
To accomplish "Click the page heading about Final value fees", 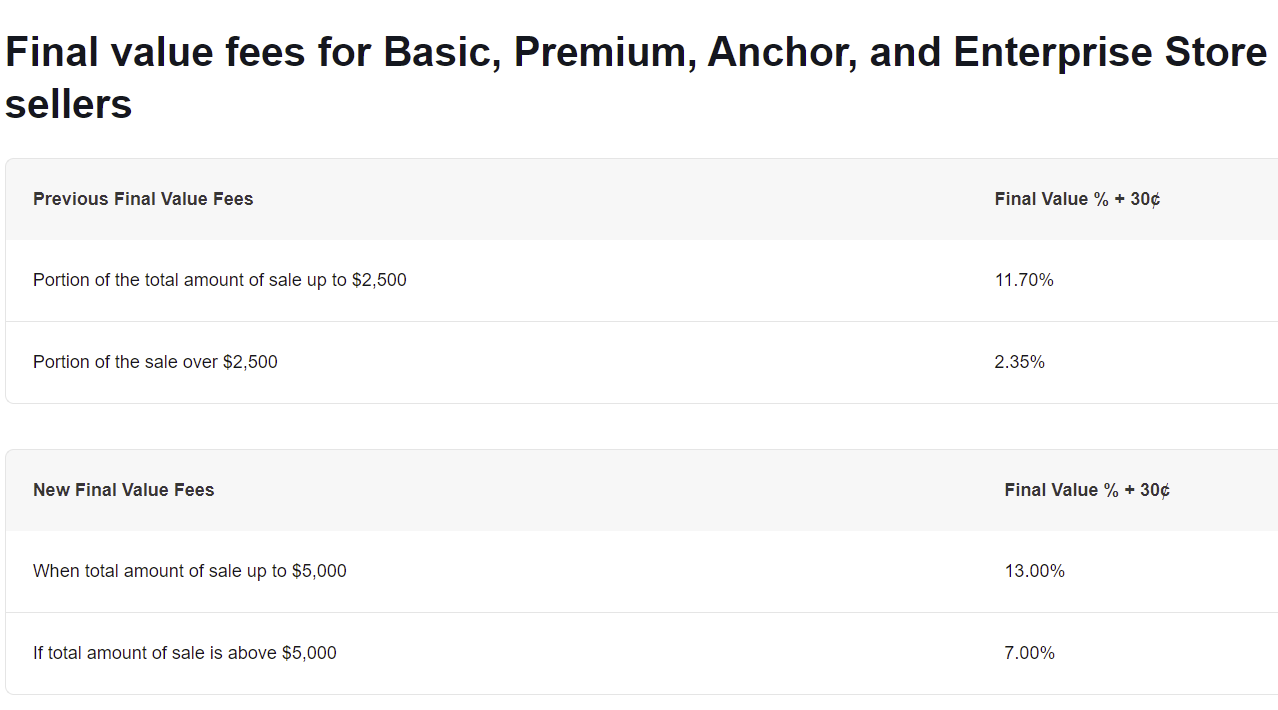I will coord(636,78).
